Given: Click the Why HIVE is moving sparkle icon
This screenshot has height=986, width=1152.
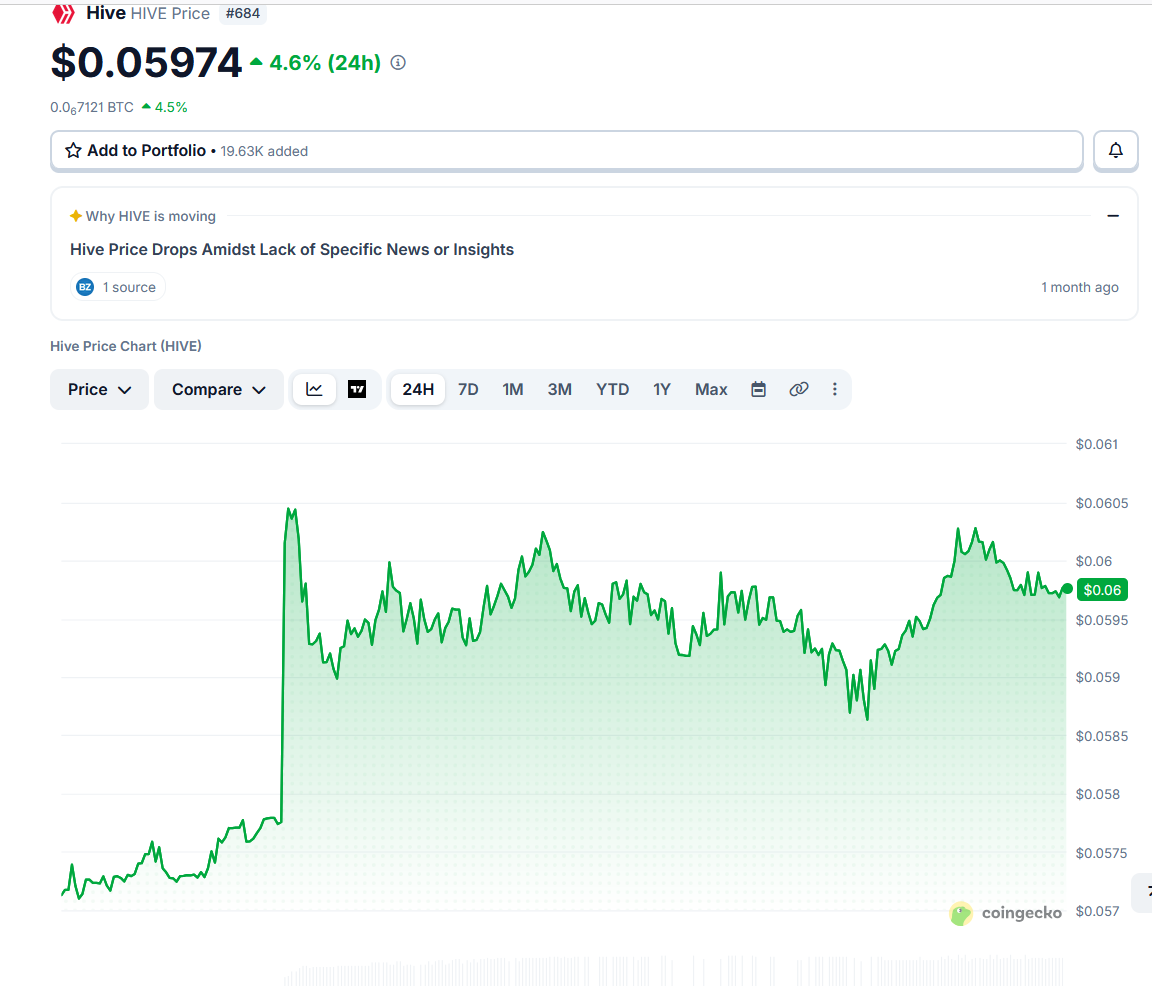Looking at the screenshot, I should point(76,216).
